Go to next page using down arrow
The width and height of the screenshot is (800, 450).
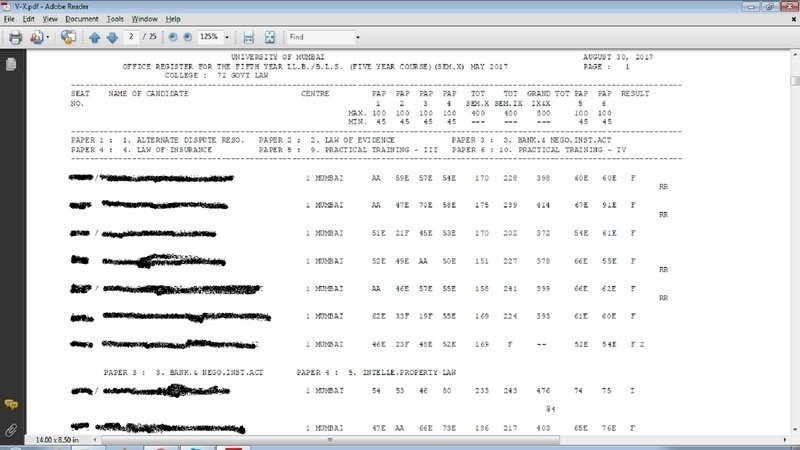pos(110,38)
